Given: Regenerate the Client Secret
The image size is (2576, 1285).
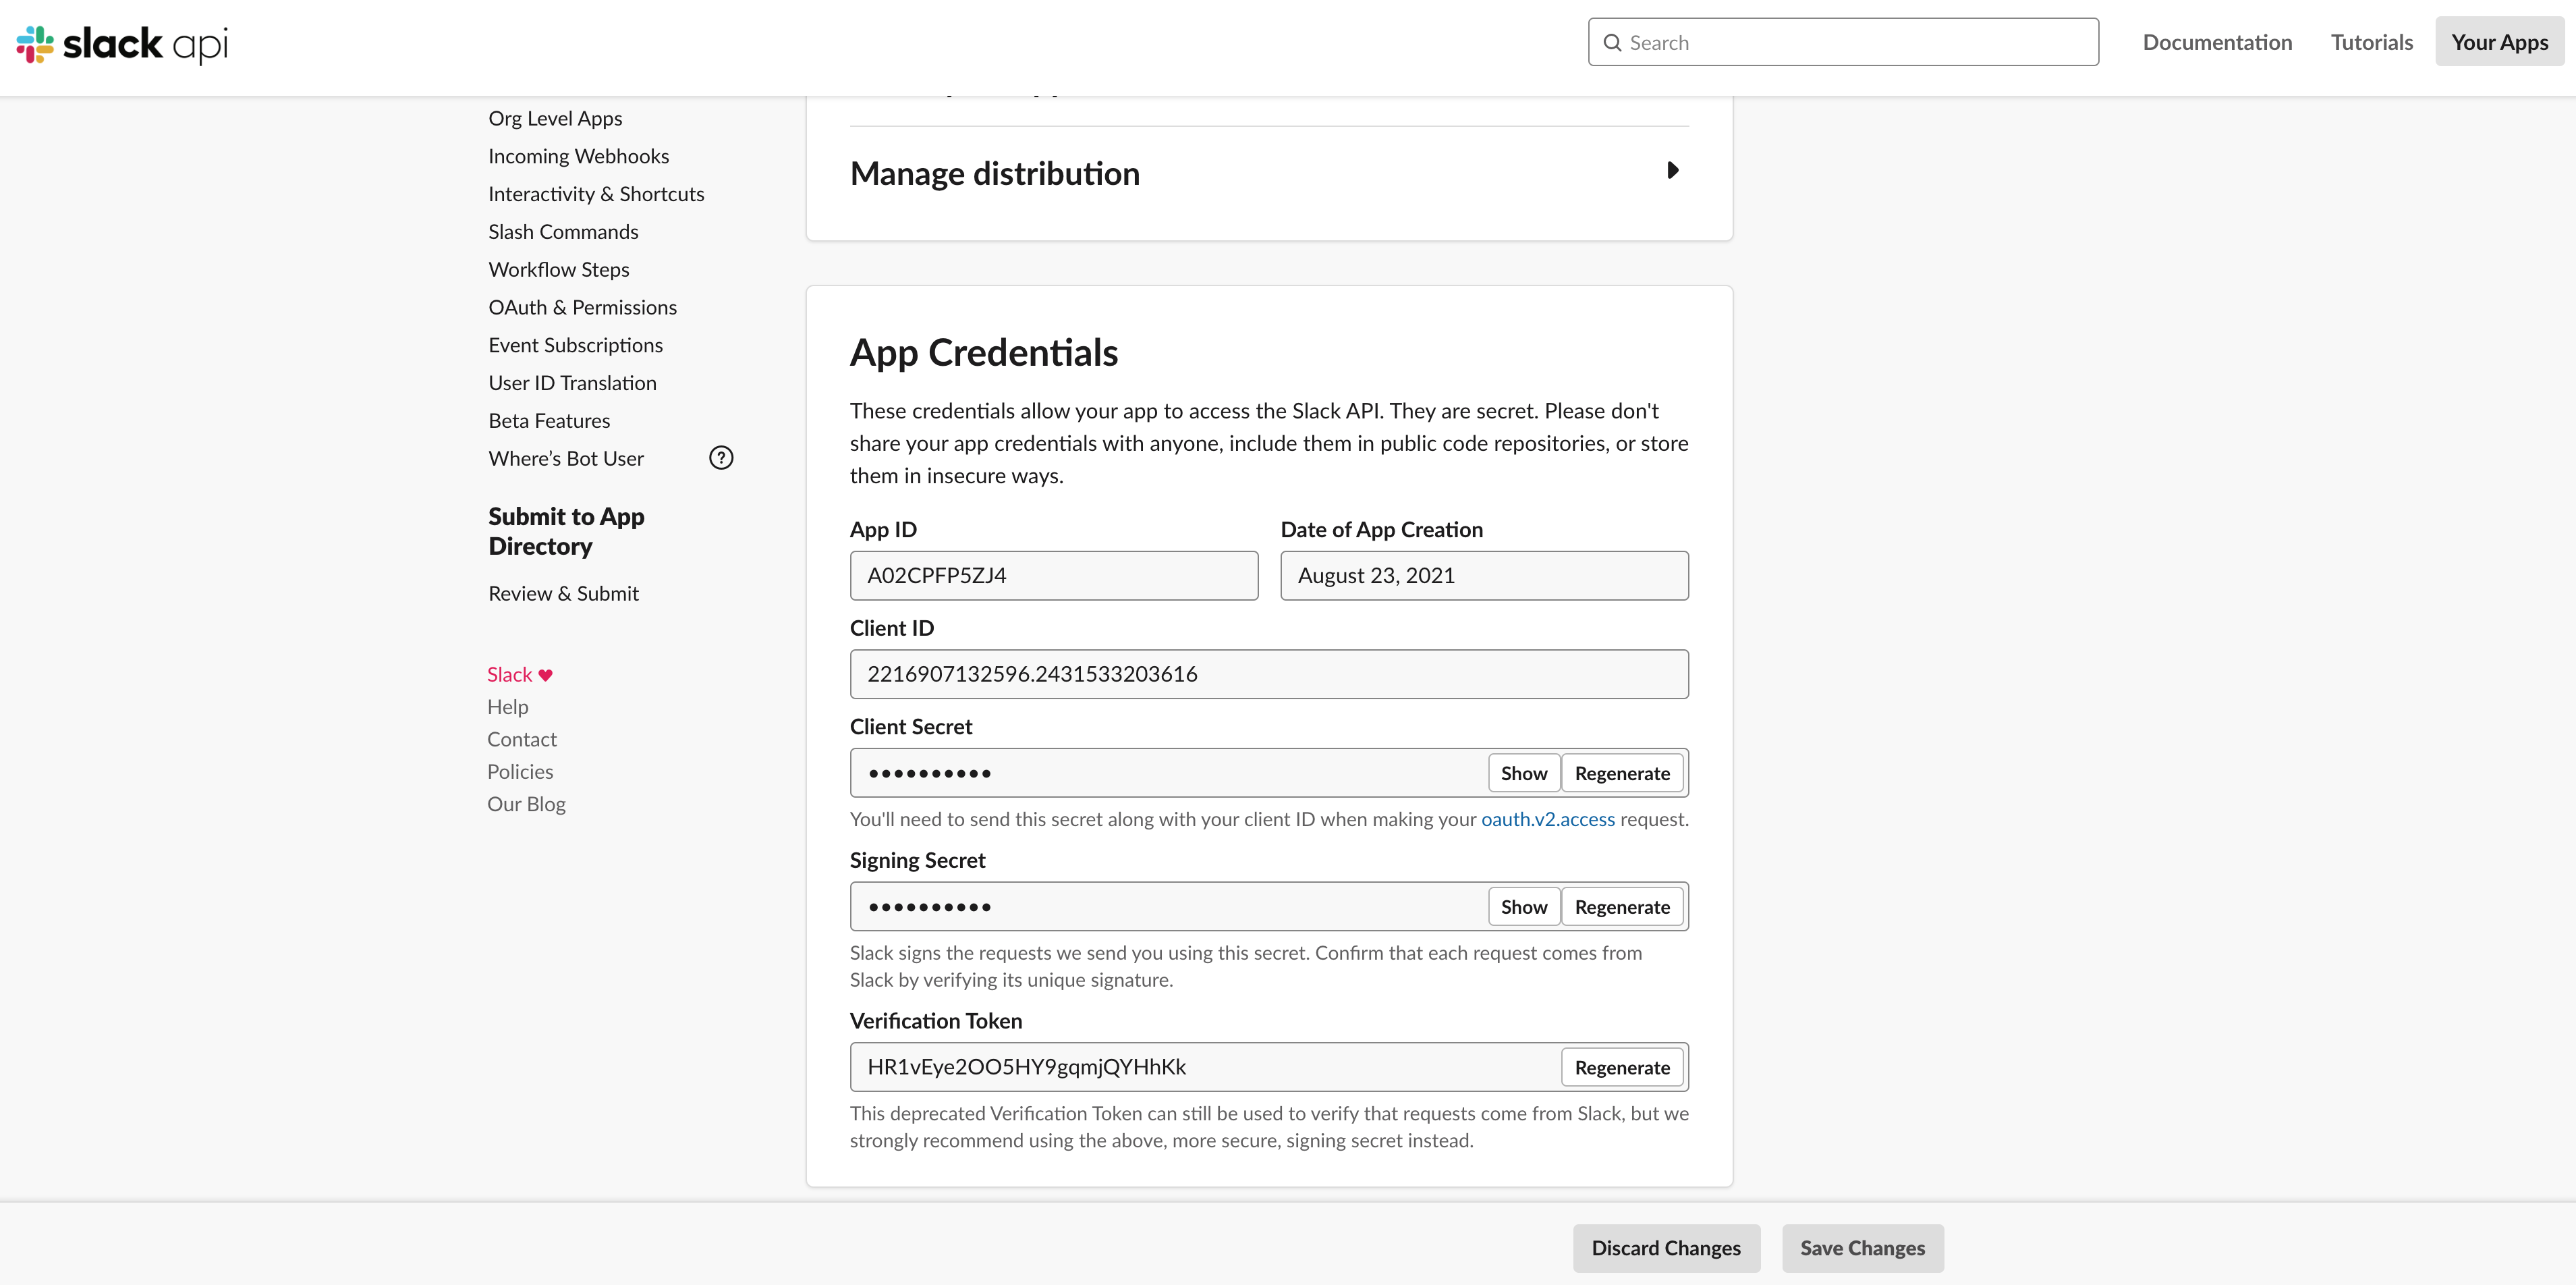Looking at the screenshot, I should pyautogui.click(x=1622, y=773).
